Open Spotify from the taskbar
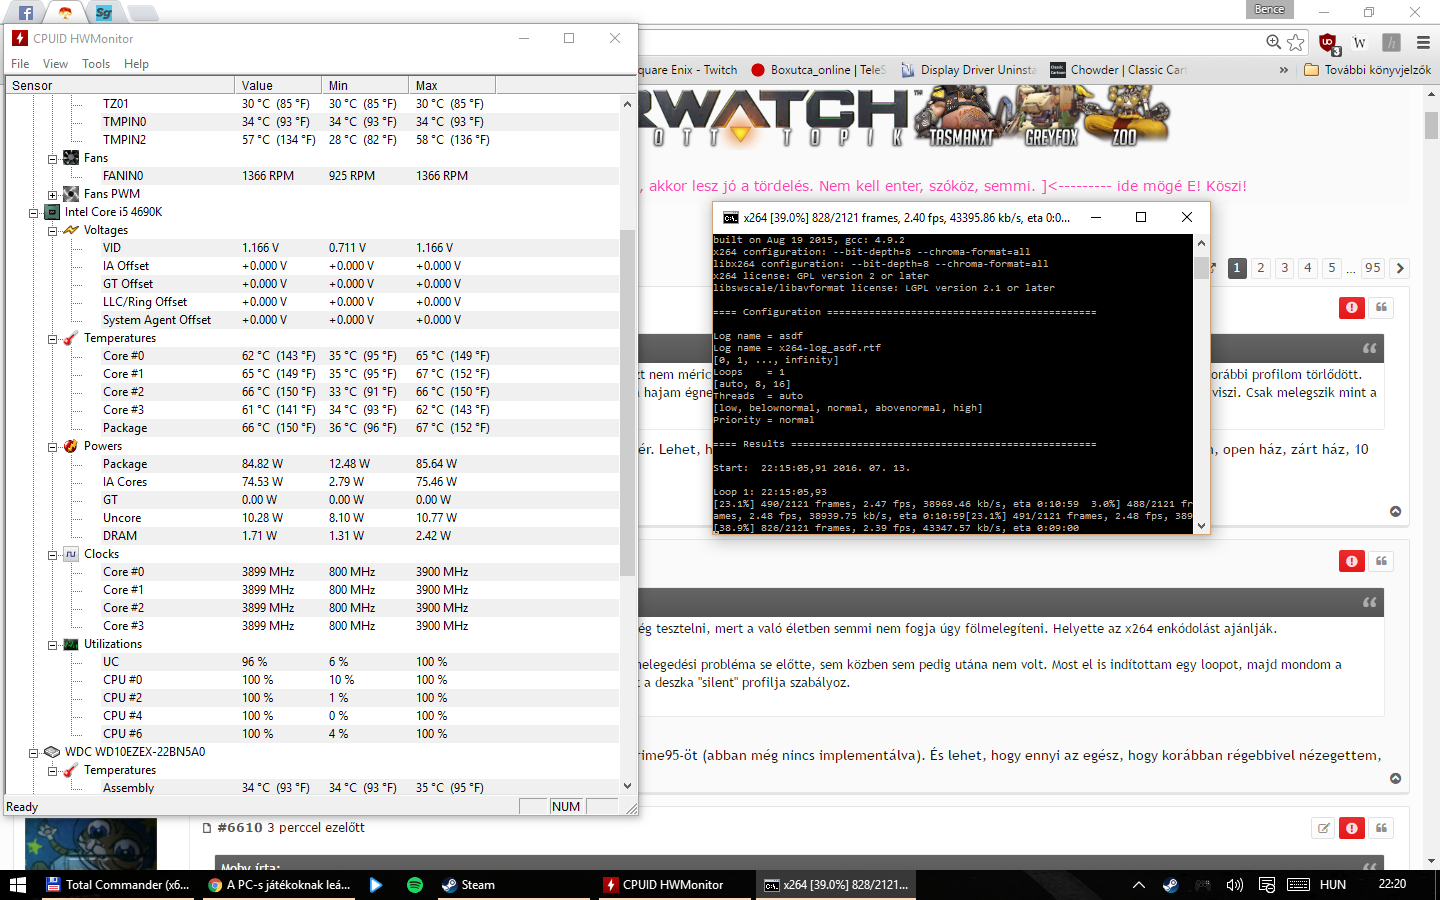Image resolution: width=1440 pixels, height=900 pixels. [x=415, y=885]
